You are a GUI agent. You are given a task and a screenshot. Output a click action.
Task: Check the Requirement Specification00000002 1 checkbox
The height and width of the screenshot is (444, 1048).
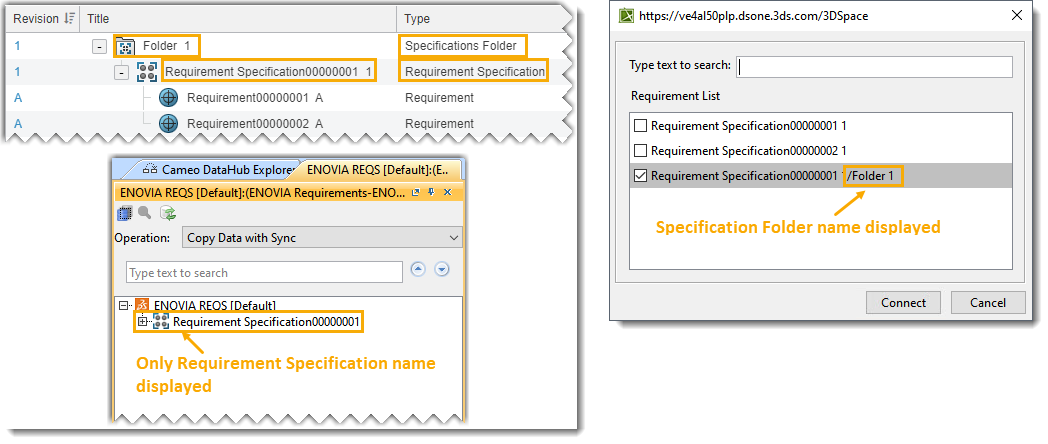640,150
